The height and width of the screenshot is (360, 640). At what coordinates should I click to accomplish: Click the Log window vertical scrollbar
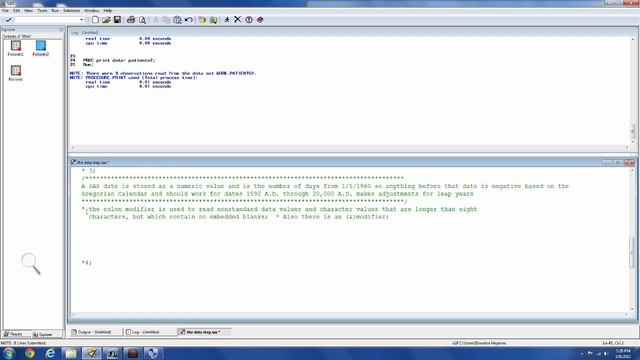point(633,90)
